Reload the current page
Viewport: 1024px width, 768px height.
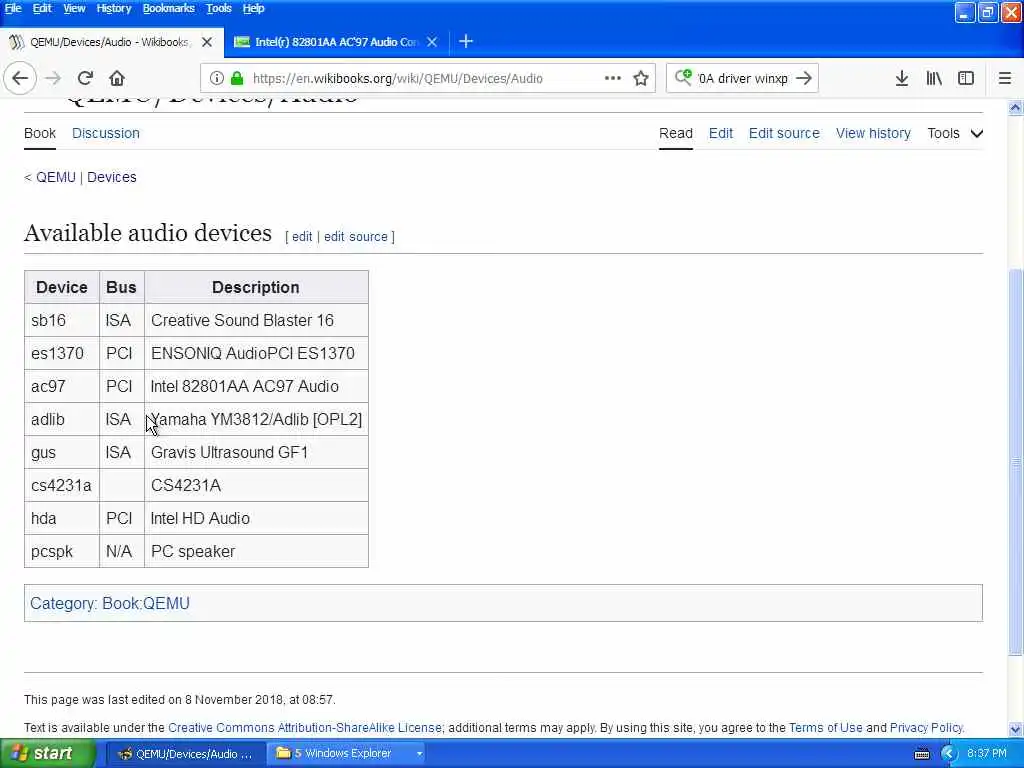coord(85,78)
